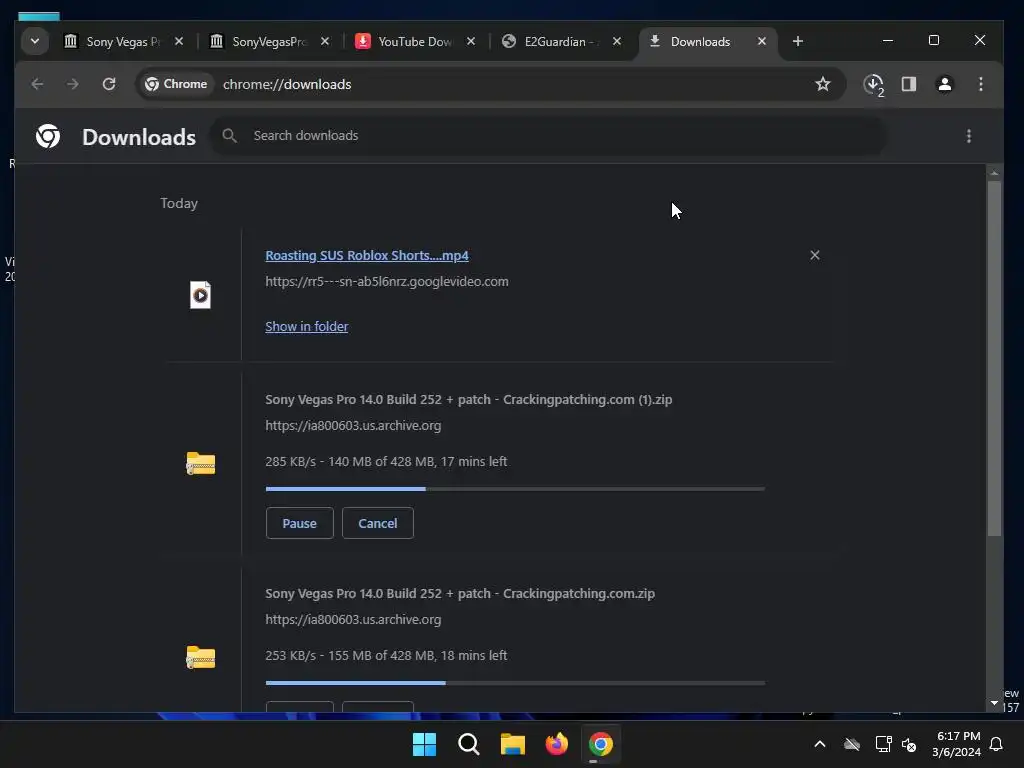Click the mp4 video file icon
This screenshot has height=768, width=1024.
(200, 295)
